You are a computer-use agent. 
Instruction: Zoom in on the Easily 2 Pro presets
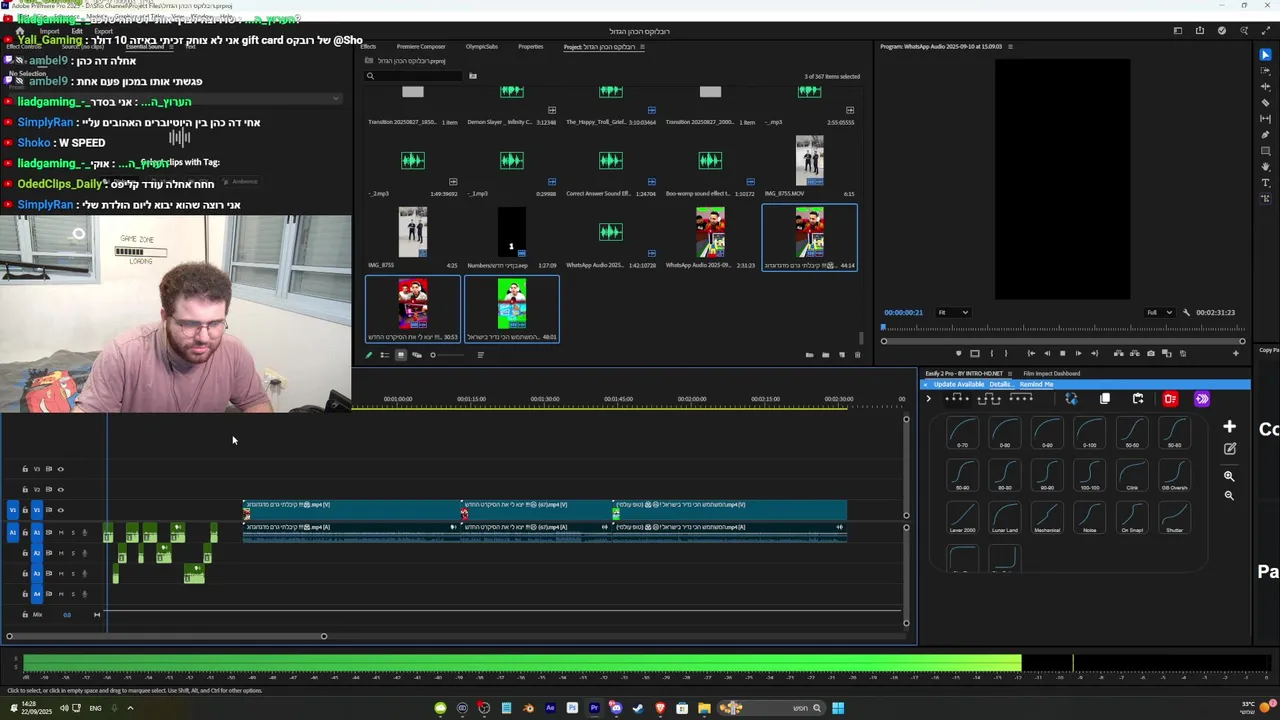1229,476
